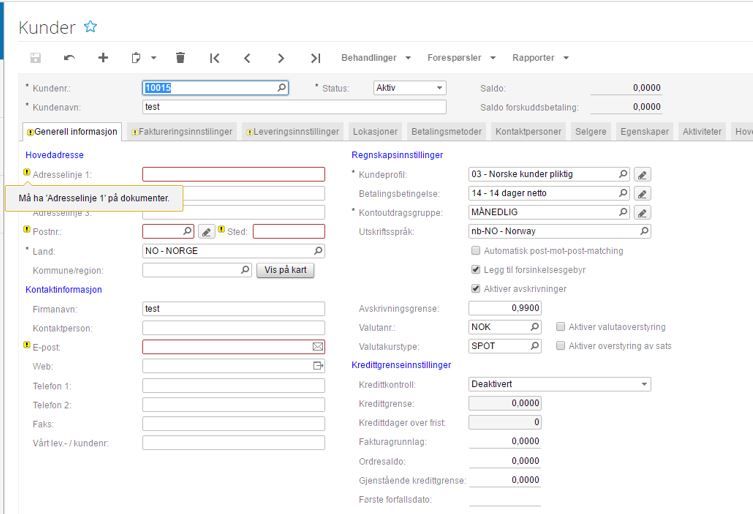The width and height of the screenshot is (753, 514).
Task: Click the Vis på kart button
Action: point(285,270)
